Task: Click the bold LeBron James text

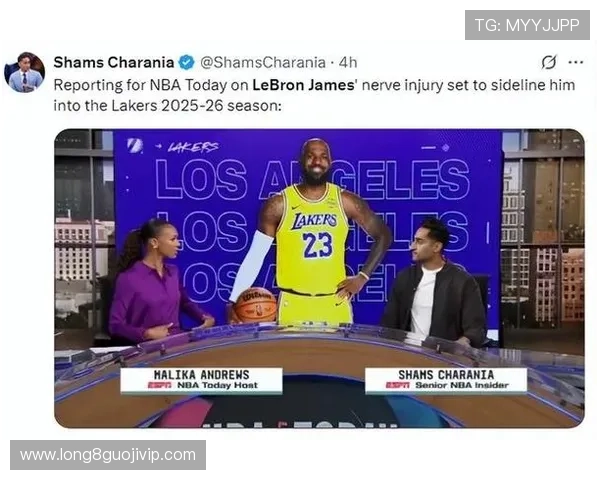Action: [303, 85]
